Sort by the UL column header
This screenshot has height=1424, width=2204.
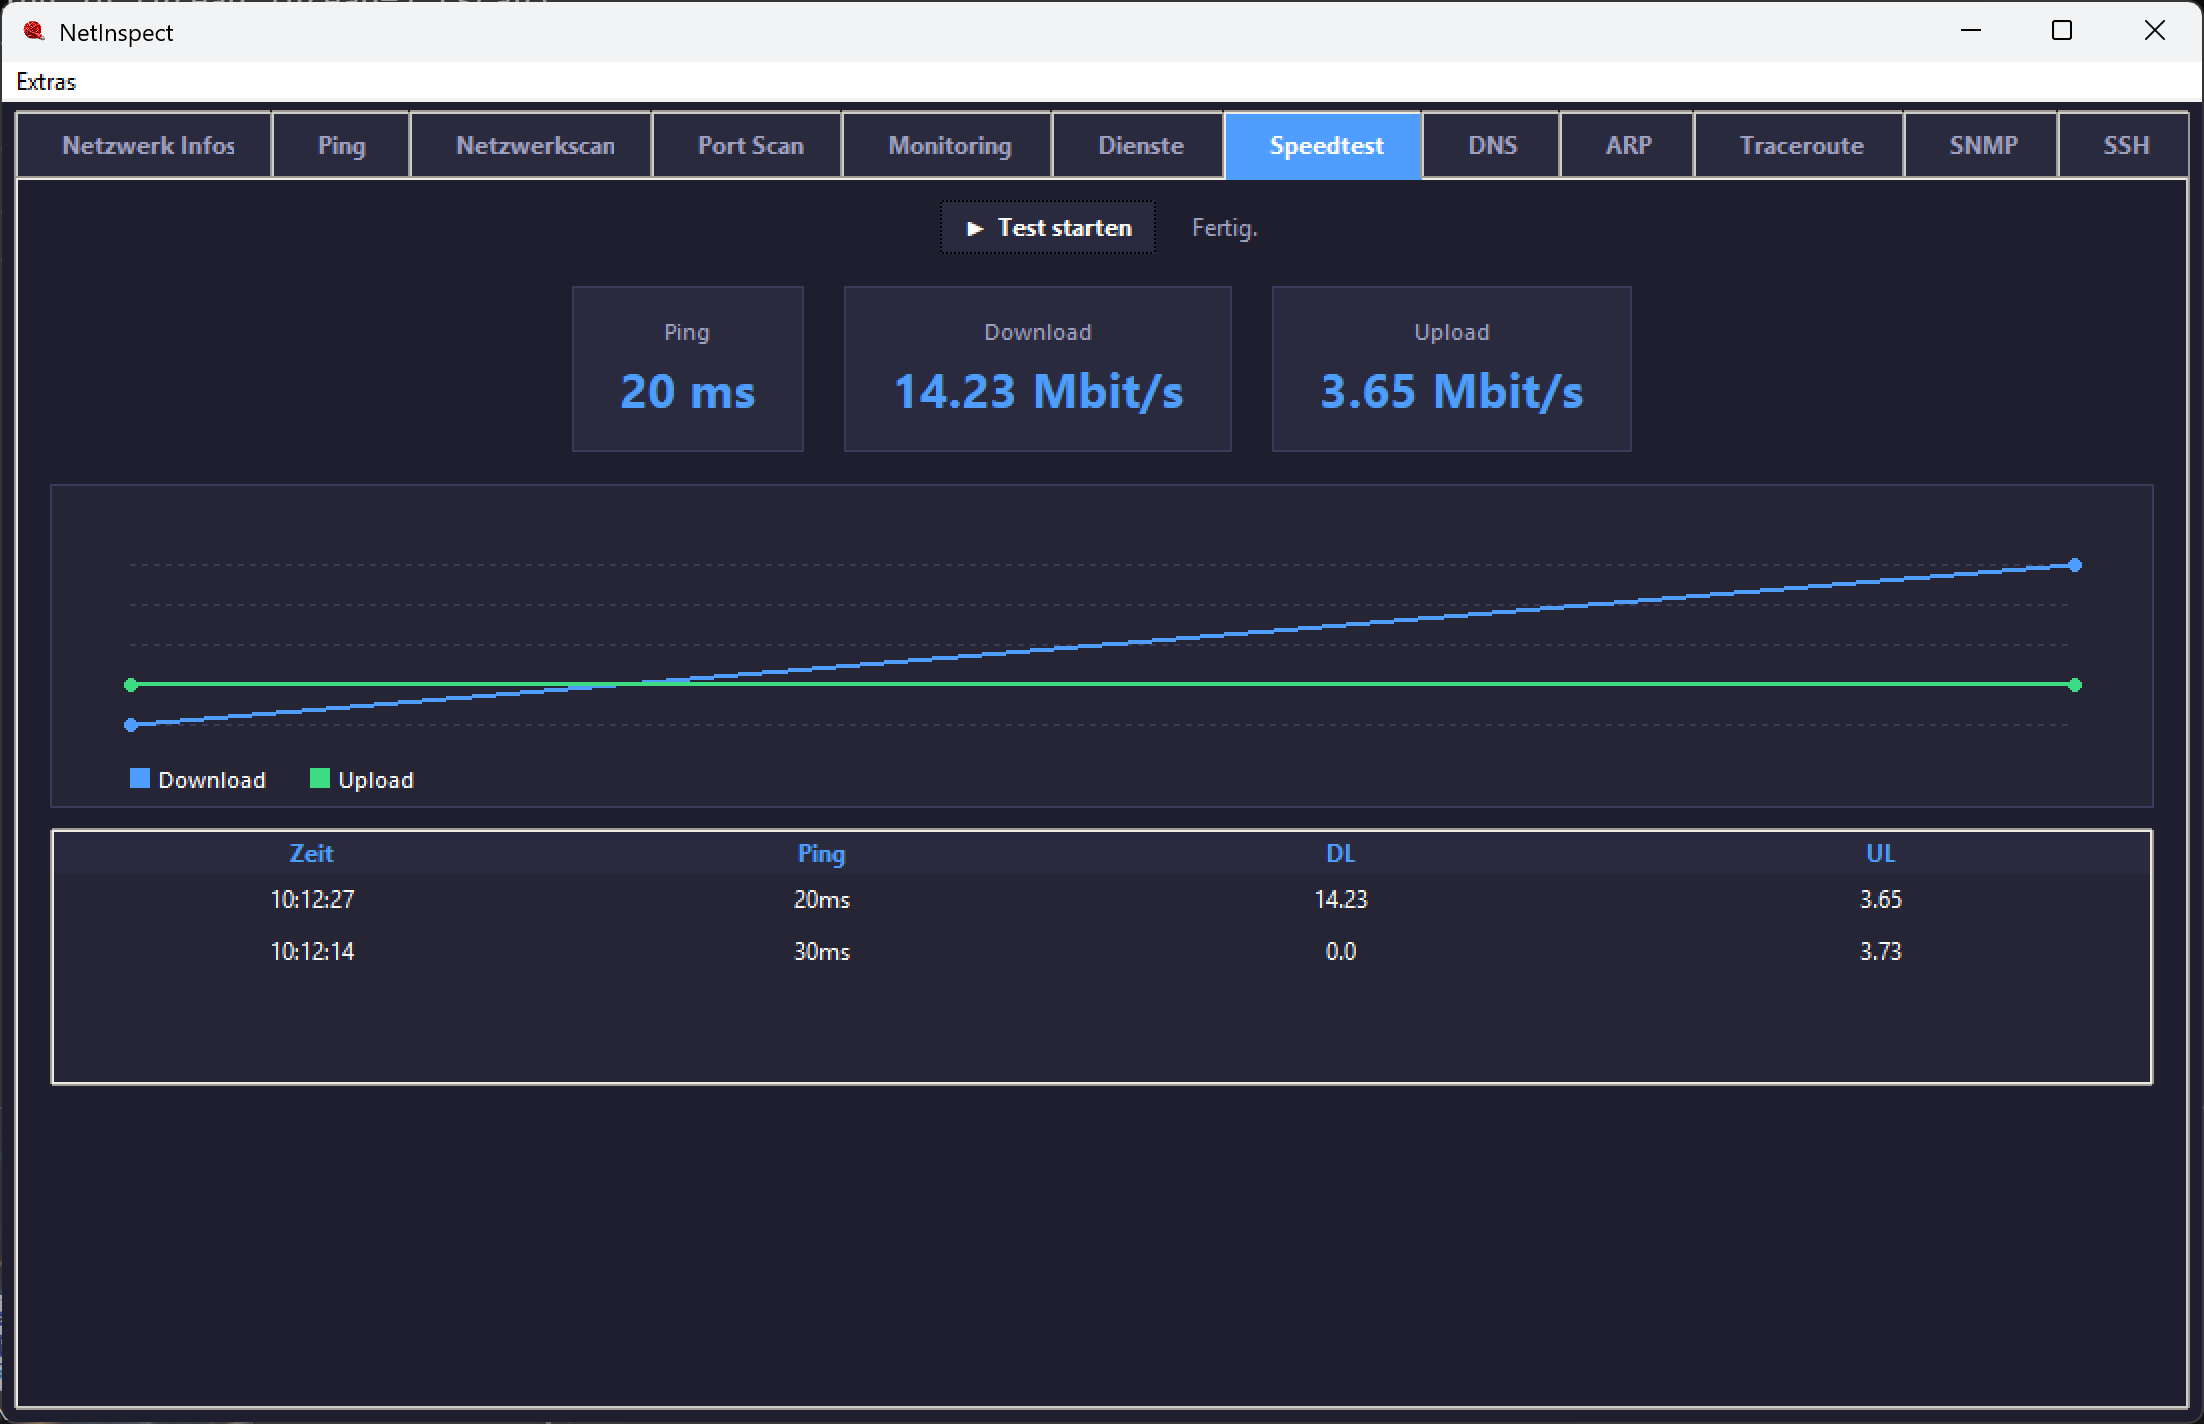pyautogui.click(x=1880, y=854)
